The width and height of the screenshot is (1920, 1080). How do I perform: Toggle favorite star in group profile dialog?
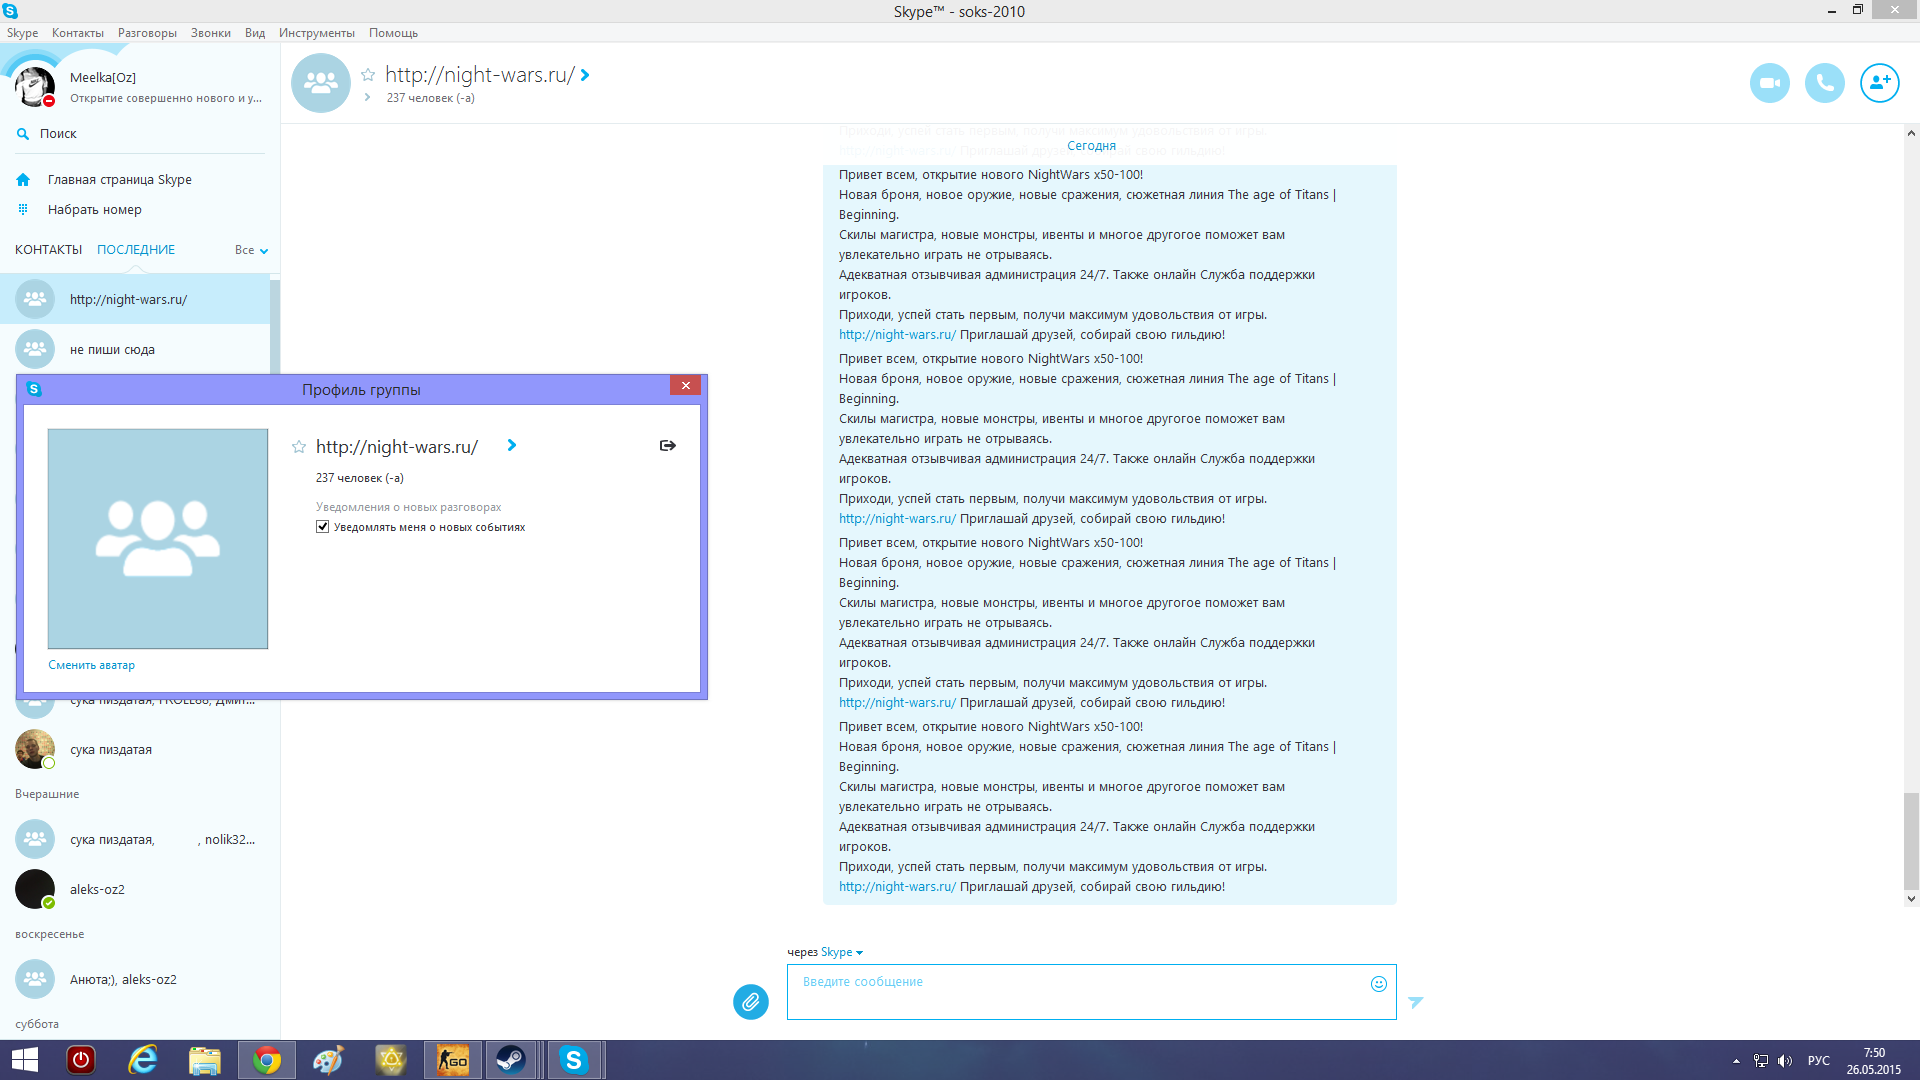(299, 447)
